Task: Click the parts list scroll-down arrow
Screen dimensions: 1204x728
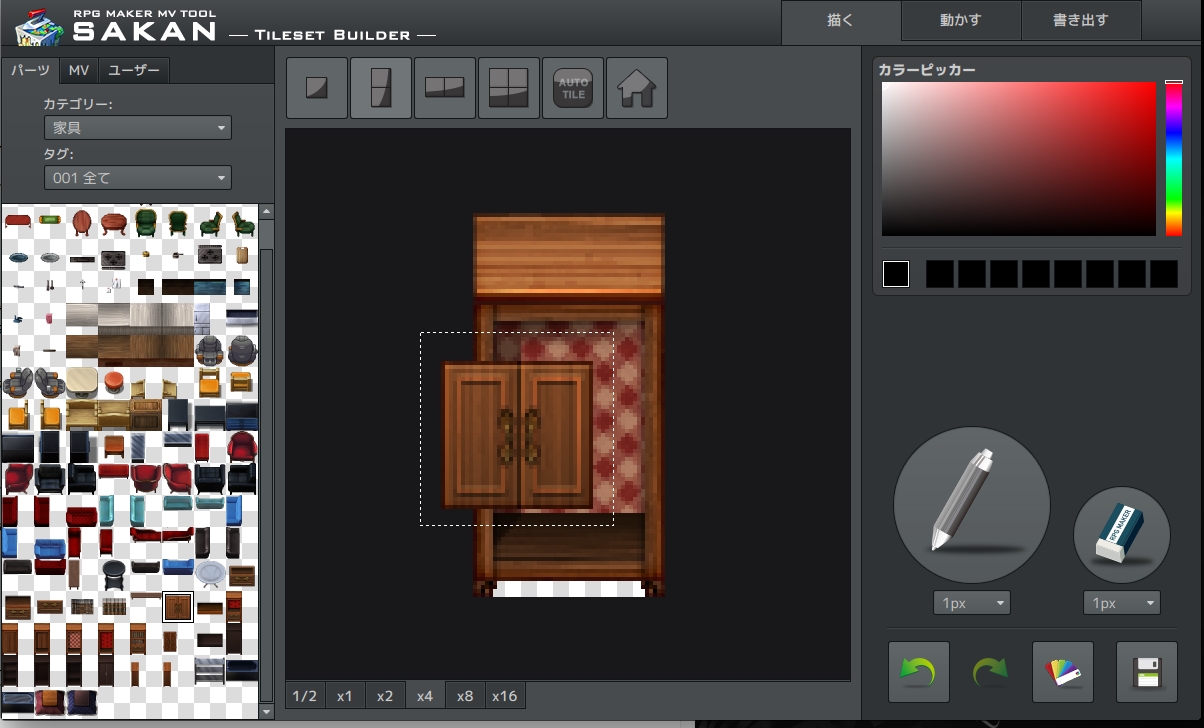Action: click(x=266, y=711)
